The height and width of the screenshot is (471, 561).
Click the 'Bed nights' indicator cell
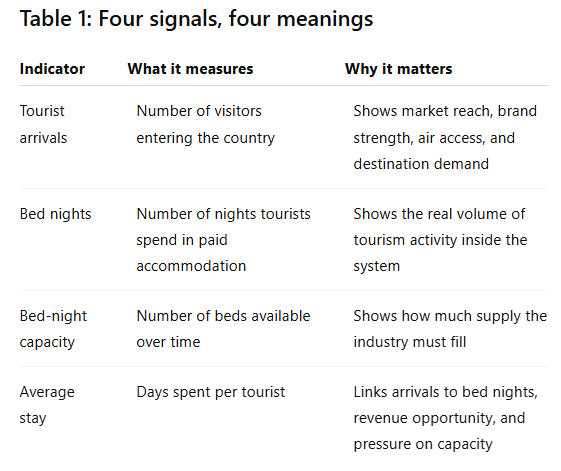[55, 214]
